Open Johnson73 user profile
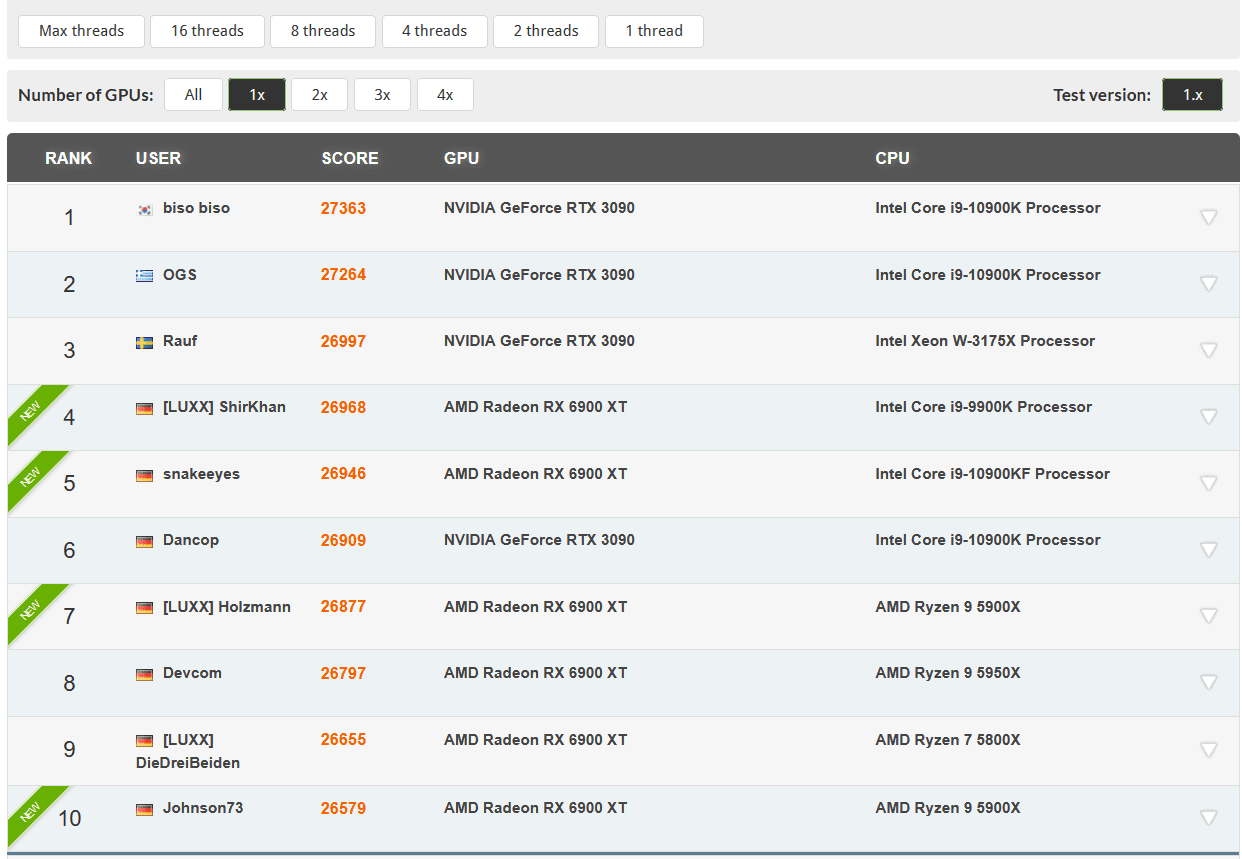Viewport: 1242px width, 859px height. point(203,808)
